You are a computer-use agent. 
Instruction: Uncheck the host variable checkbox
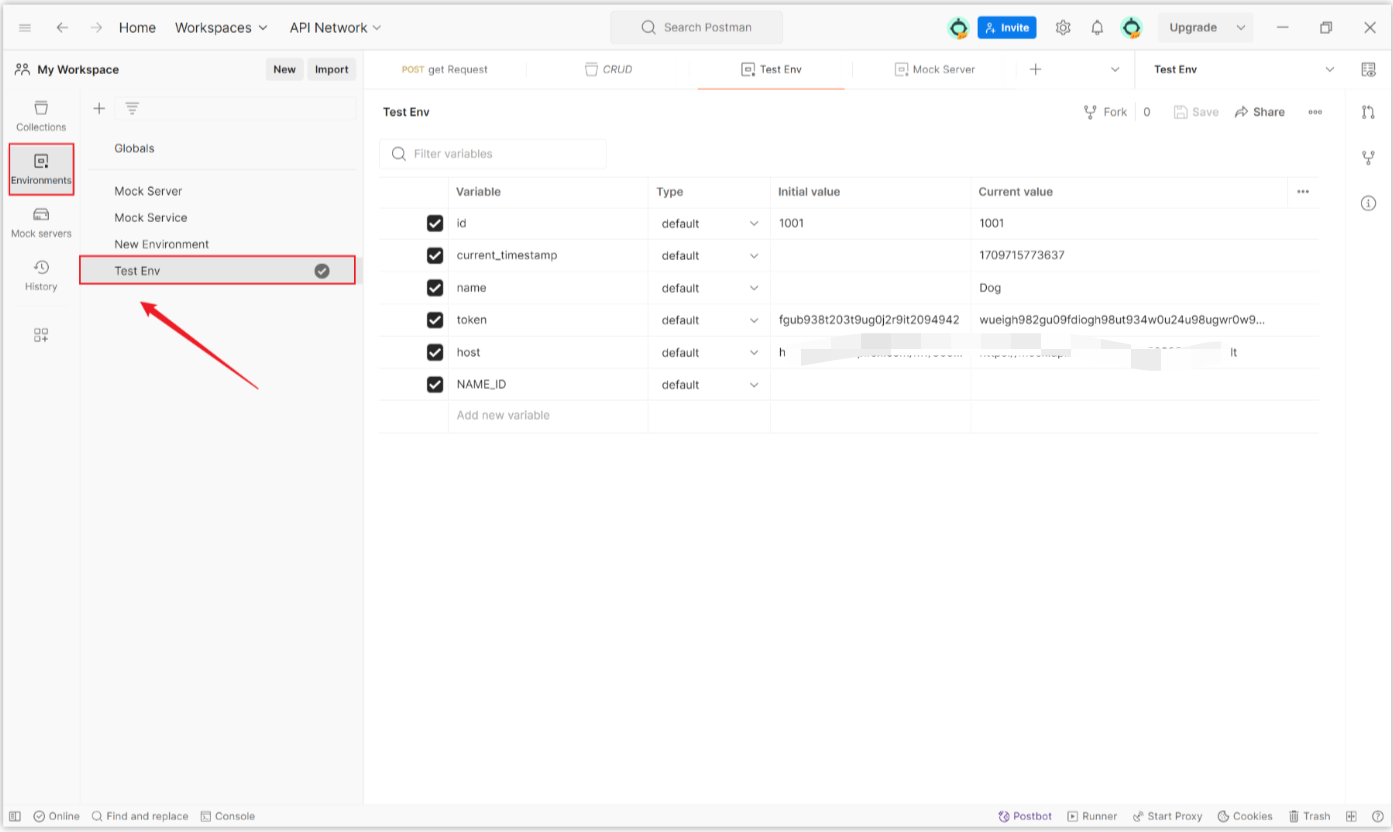click(435, 352)
